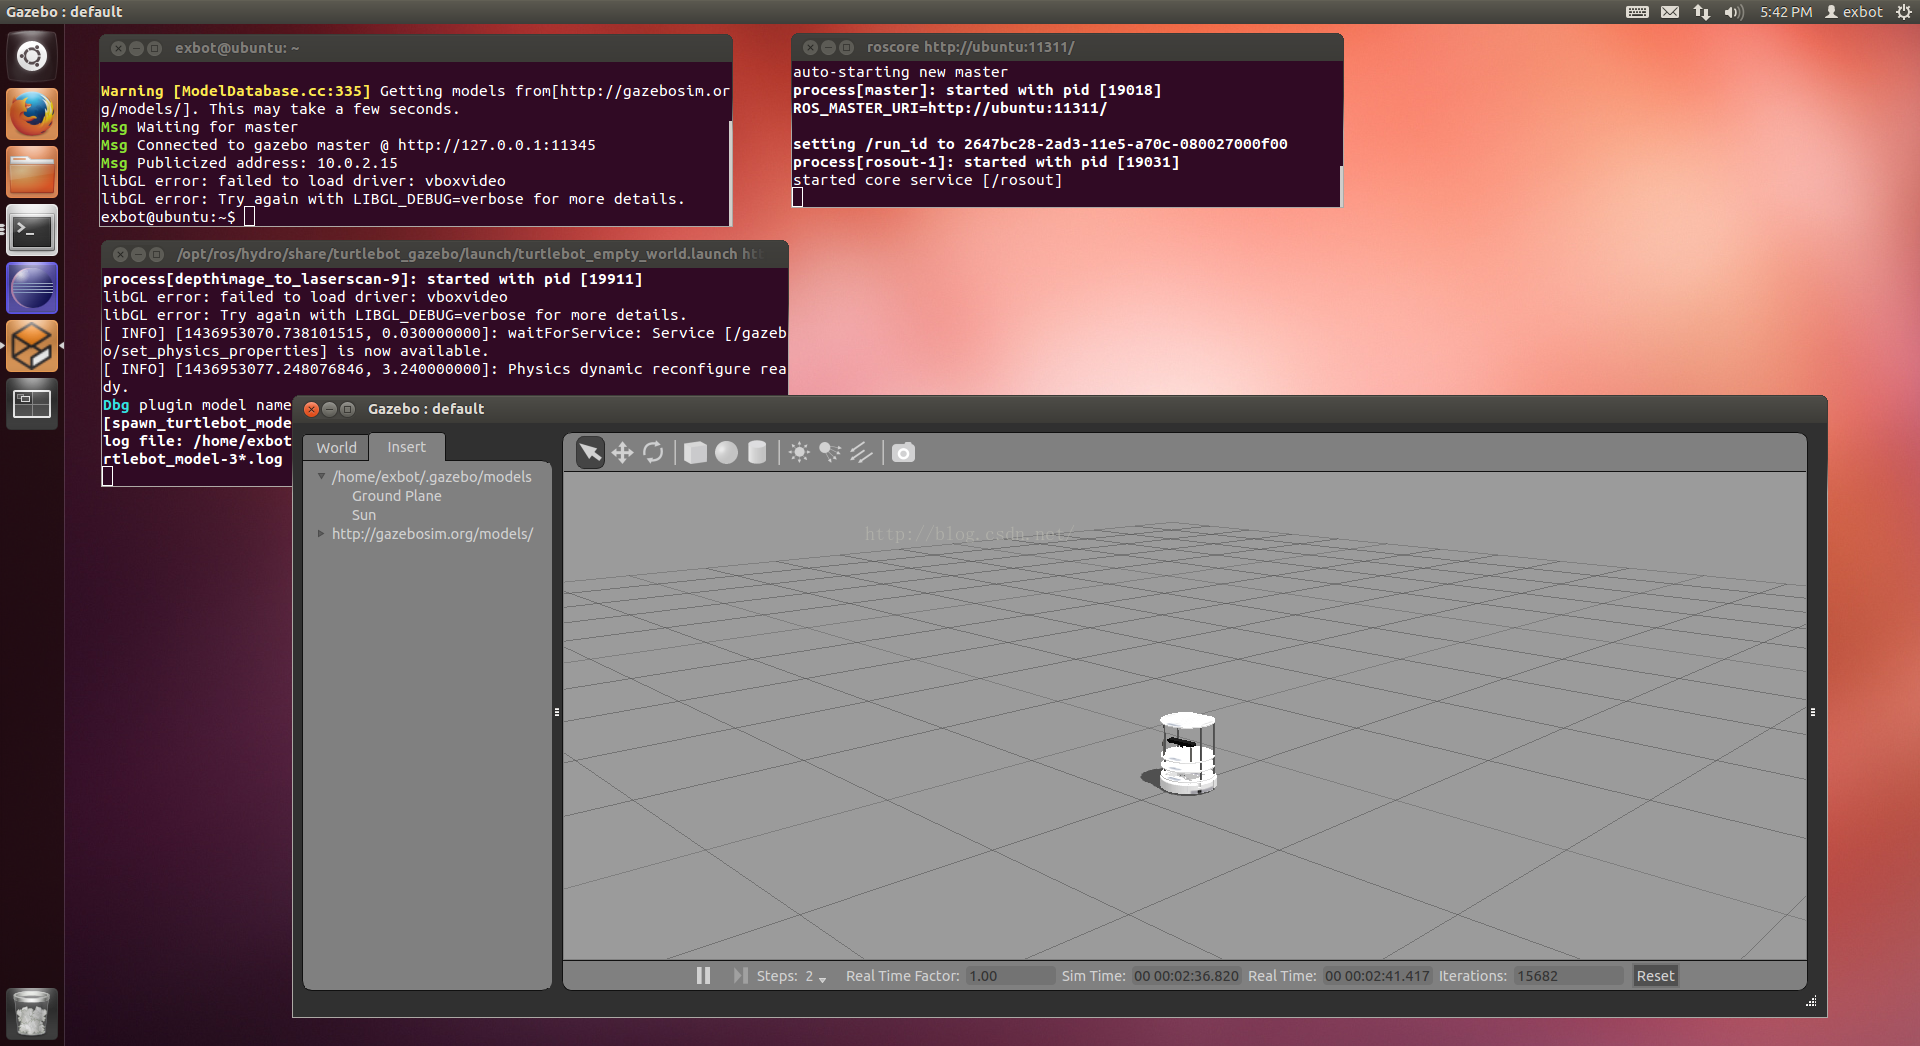Switch to the Insert tab
The width and height of the screenshot is (1920, 1046).
tap(406, 447)
